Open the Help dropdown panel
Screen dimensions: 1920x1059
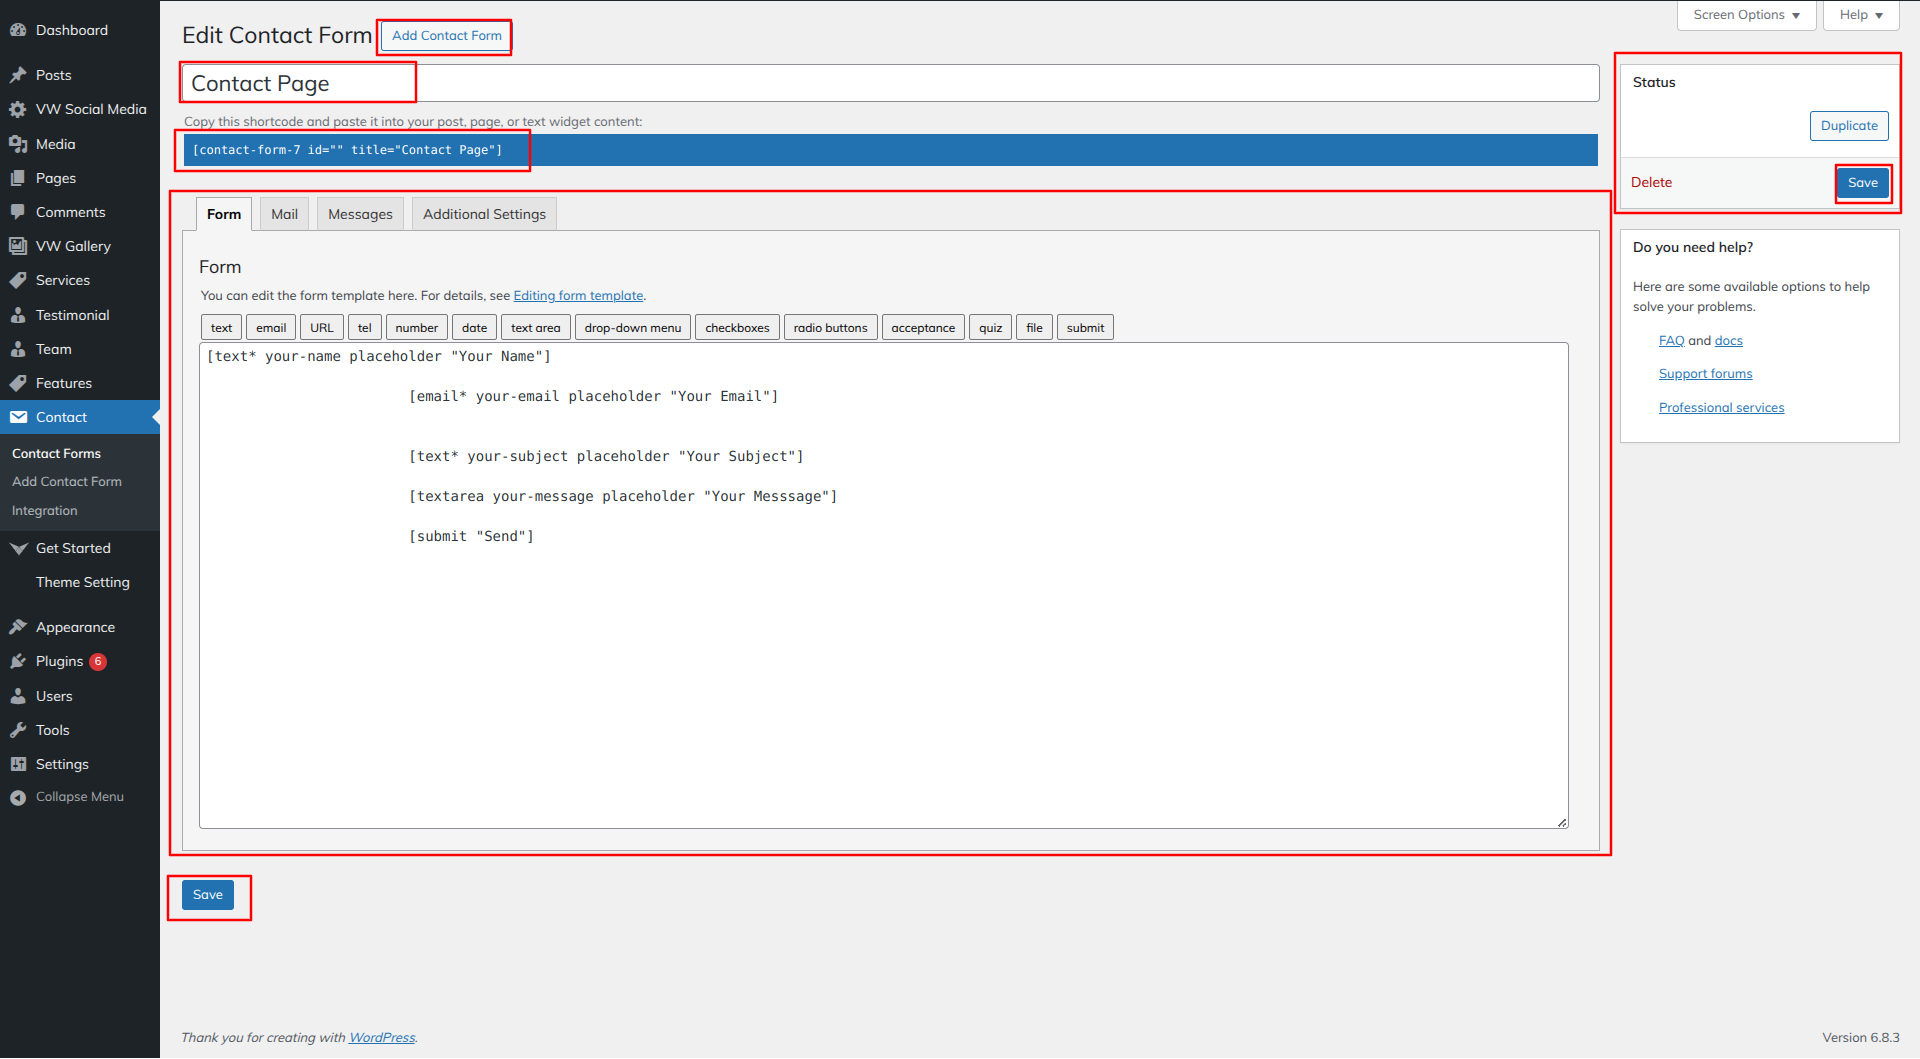point(1860,15)
